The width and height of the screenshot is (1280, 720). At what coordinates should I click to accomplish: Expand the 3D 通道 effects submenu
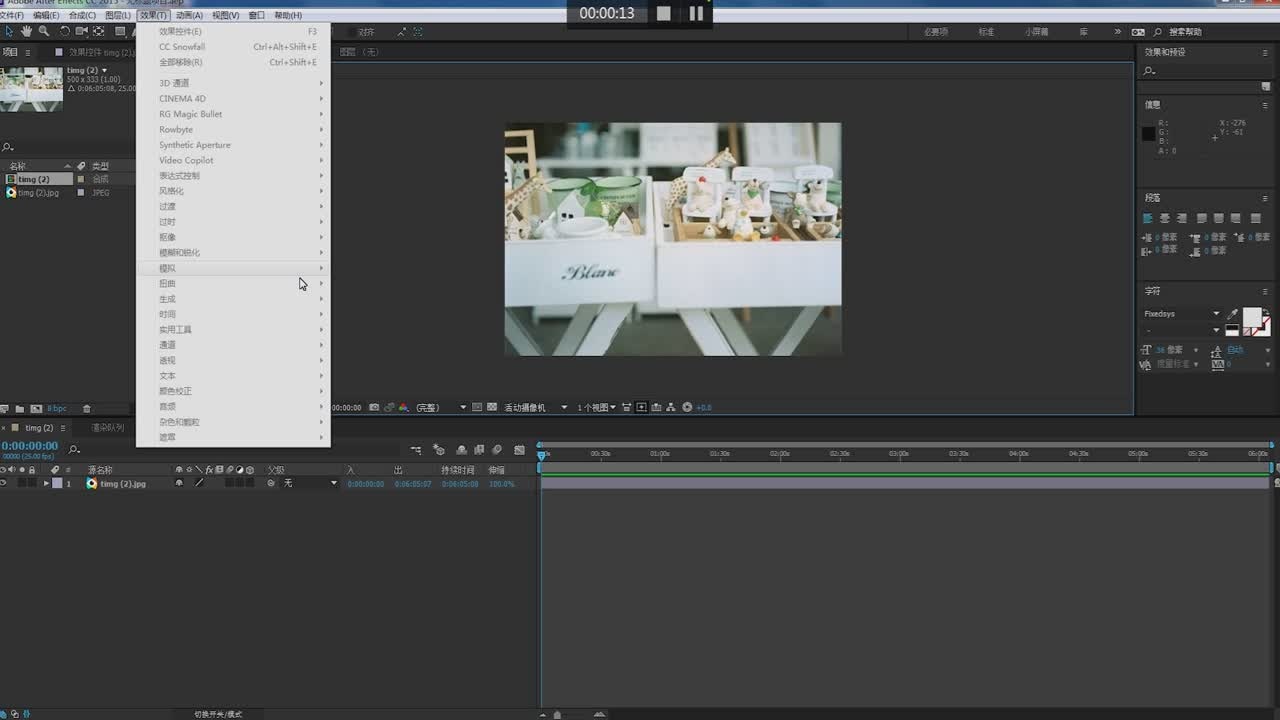(x=233, y=83)
